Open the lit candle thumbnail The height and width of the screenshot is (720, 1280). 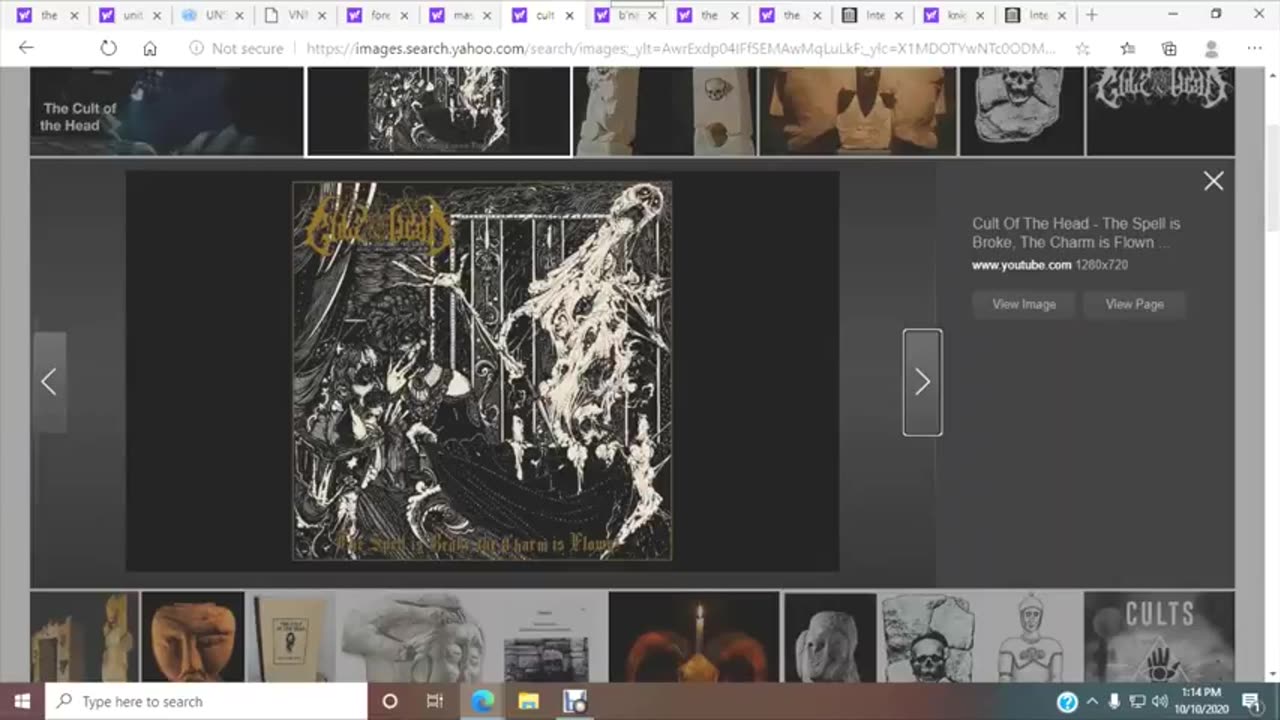click(x=694, y=637)
